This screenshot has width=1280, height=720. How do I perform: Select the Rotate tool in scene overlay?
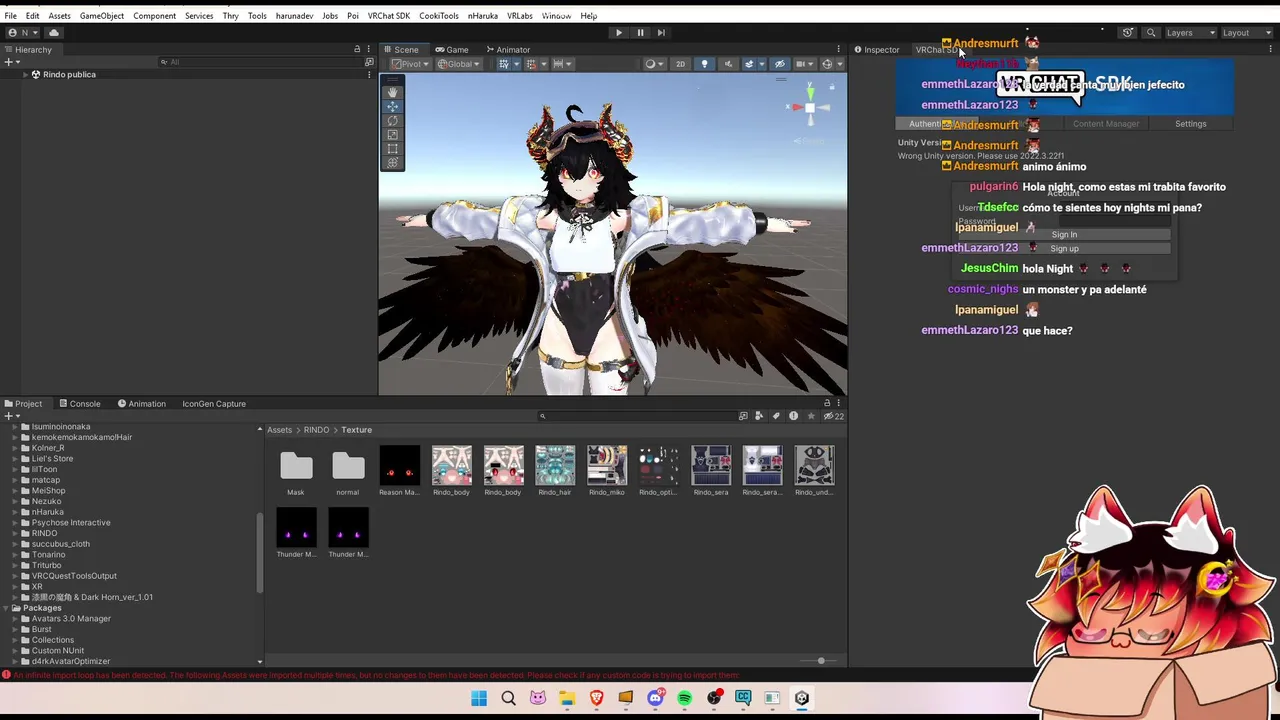(x=392, y=120)
